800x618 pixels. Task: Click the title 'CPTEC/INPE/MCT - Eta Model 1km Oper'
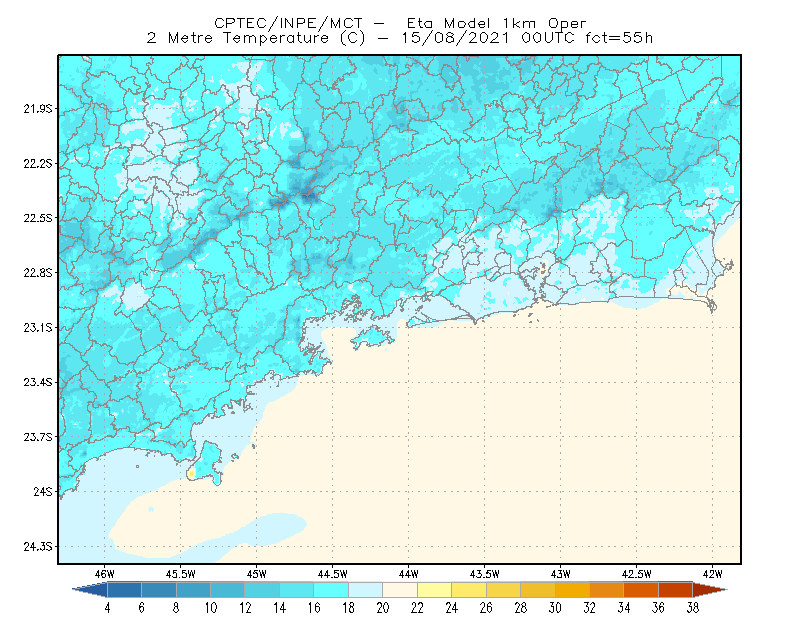(400, 23)
